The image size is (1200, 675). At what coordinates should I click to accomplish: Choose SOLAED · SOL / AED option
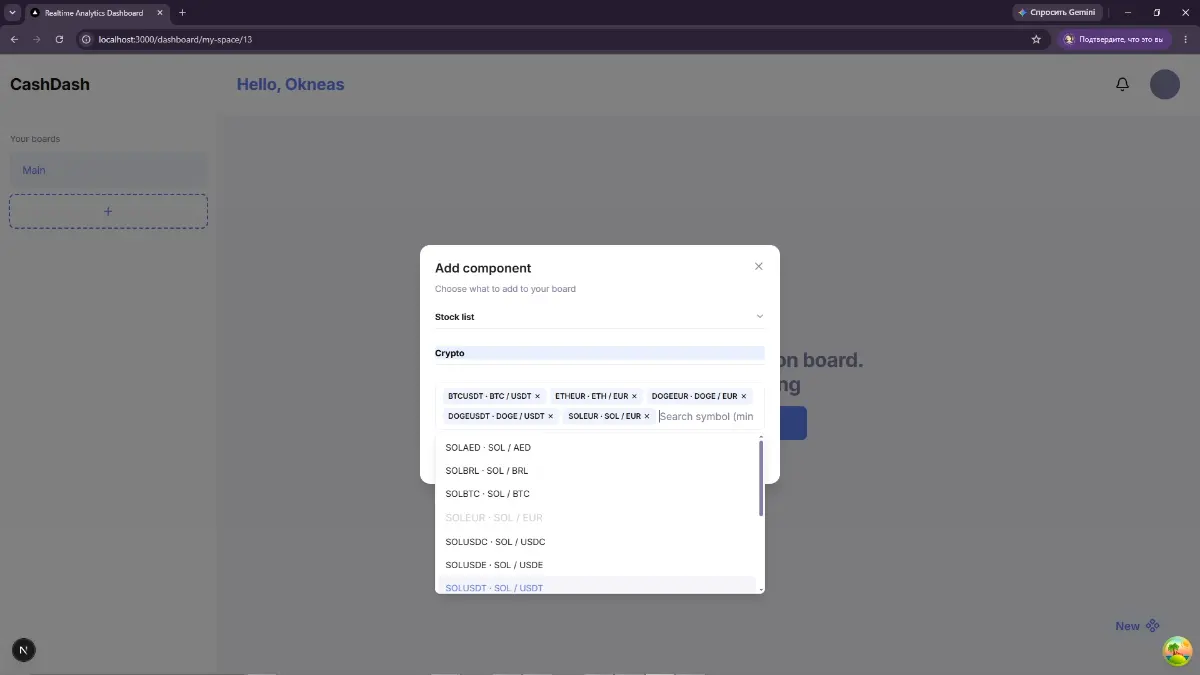coord(597,447)
